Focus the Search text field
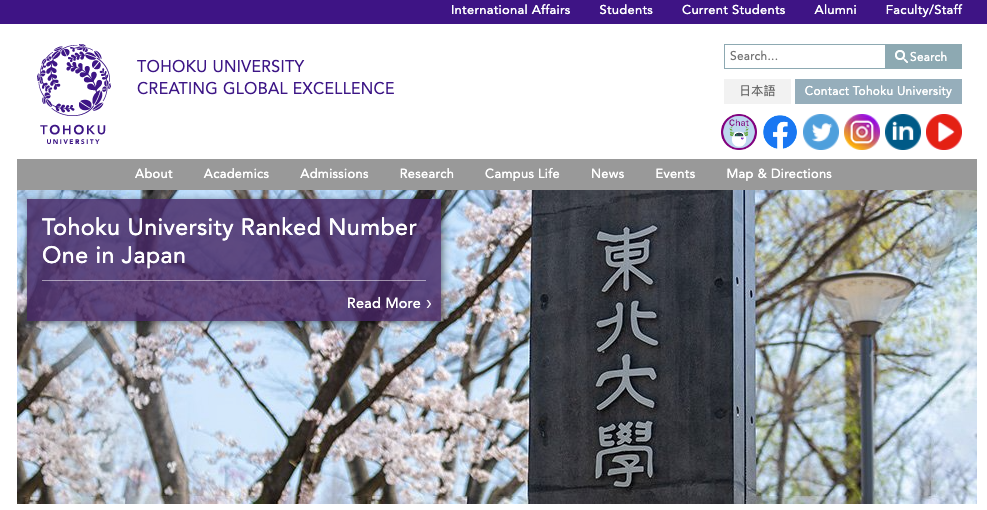987x510 pixels. tap(804, 57)
